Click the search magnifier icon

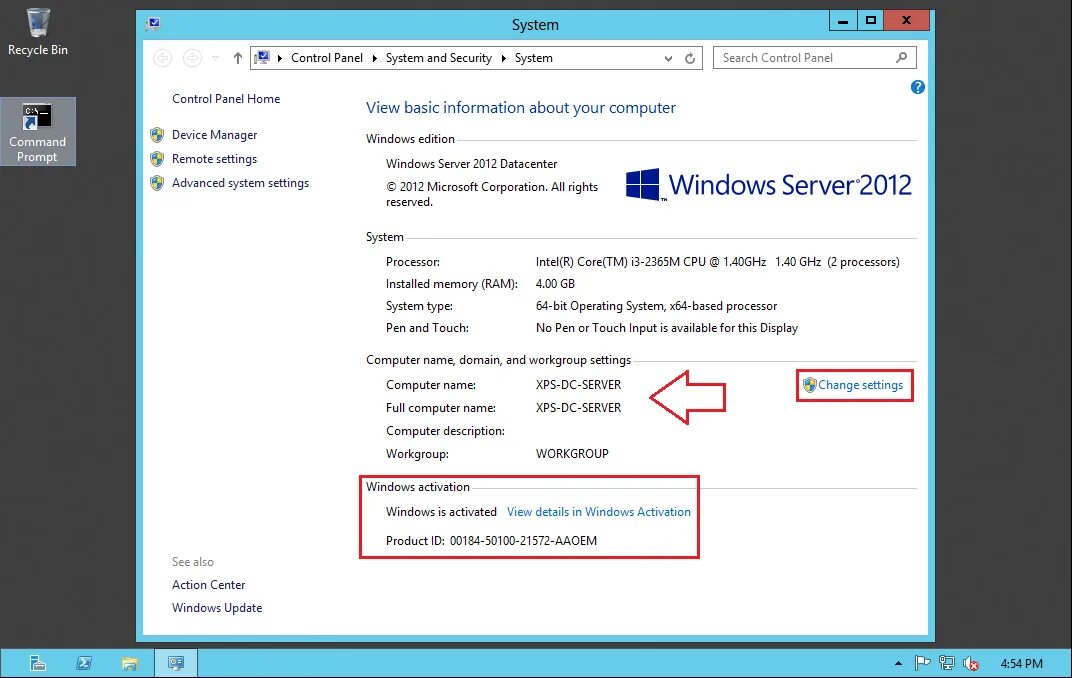(902, 57)
